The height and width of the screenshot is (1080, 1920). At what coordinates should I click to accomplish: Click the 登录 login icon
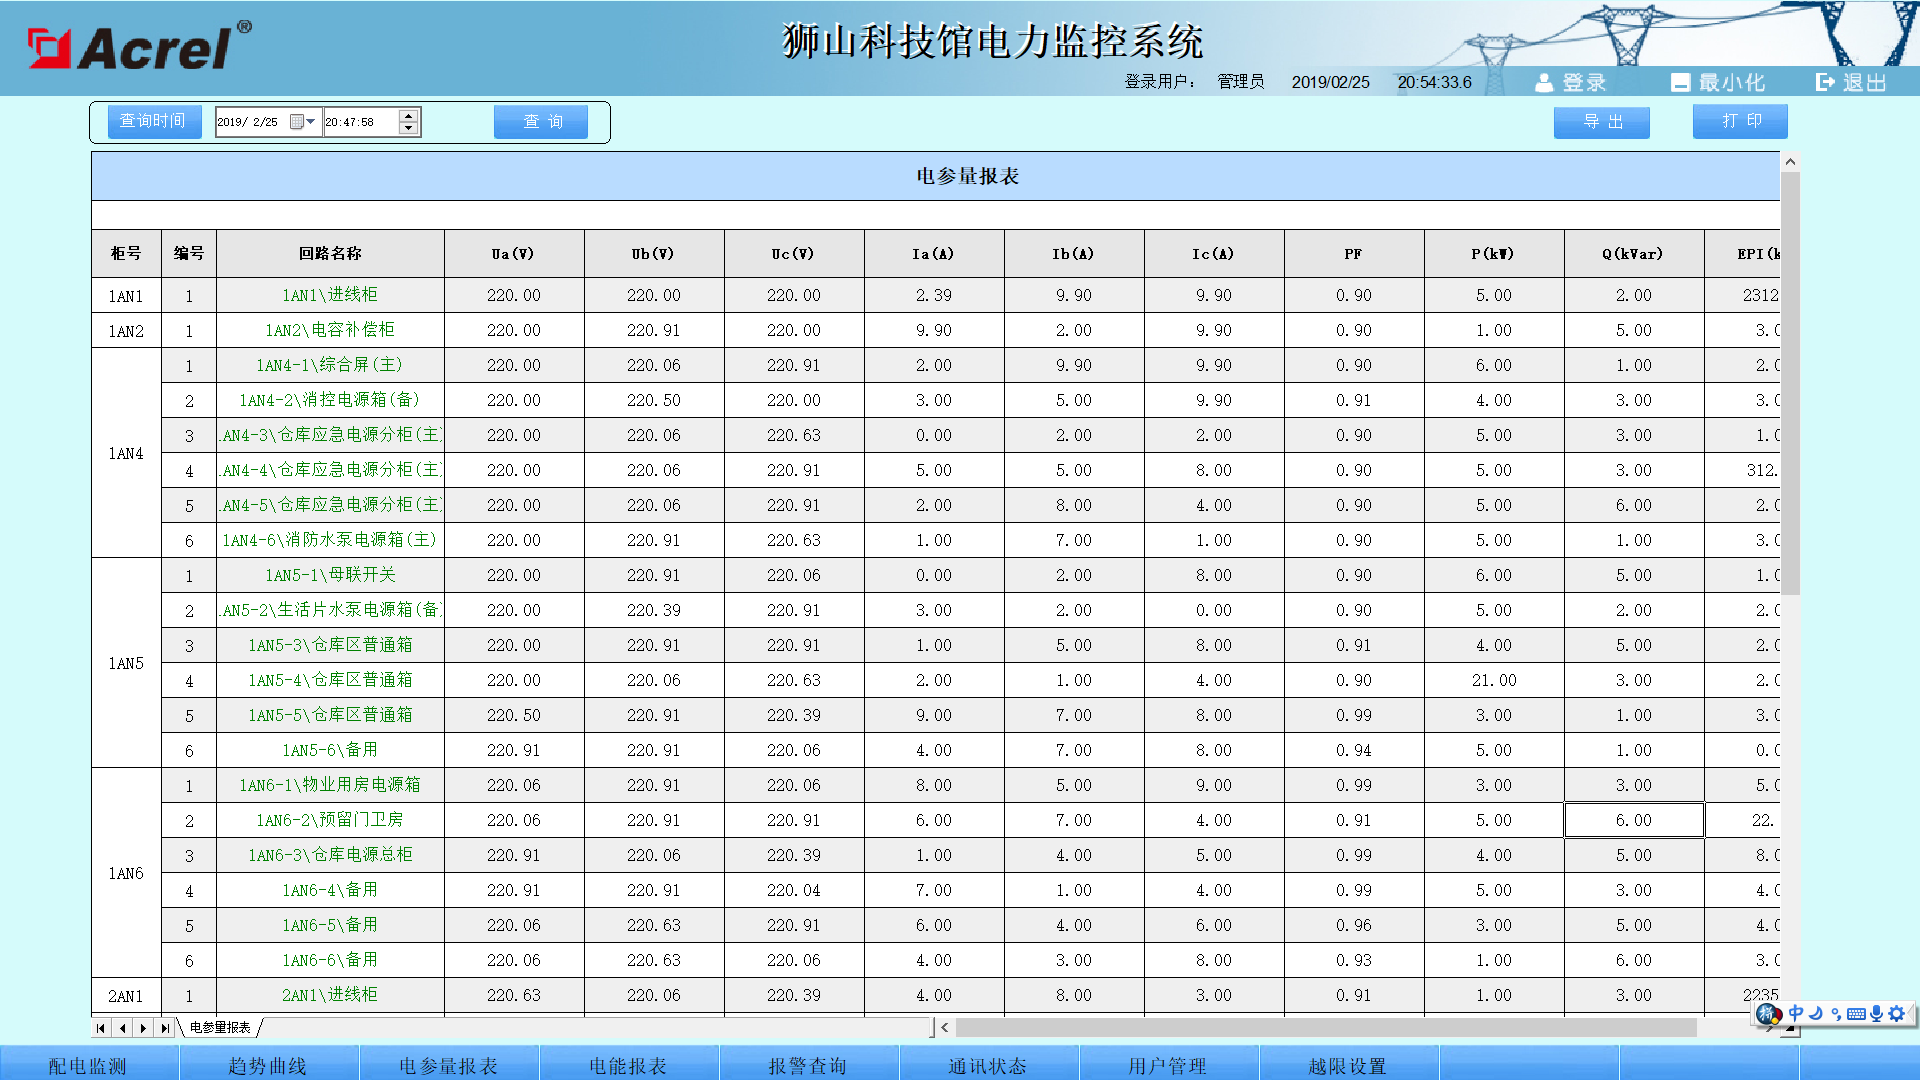click(x=1544, y=83)
